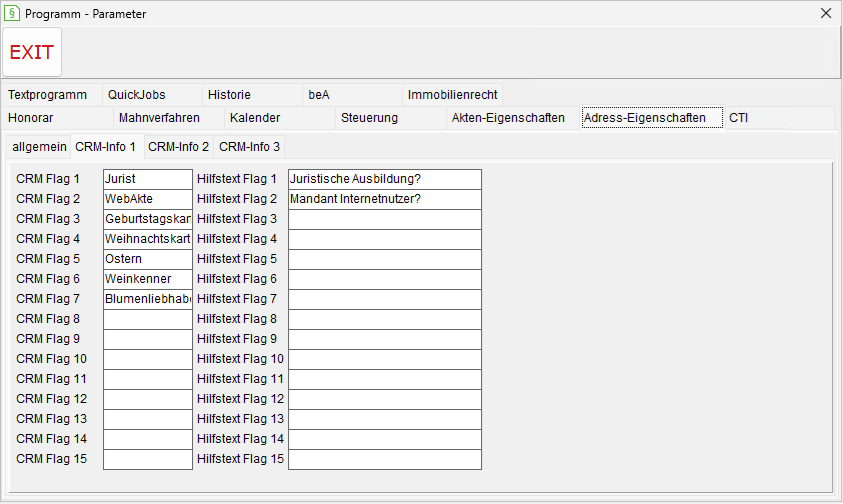This screenshot has width=843, height=504.
Task: Click the empty Hilfstext Flag 14 field
Action: [x=385, y=439]
